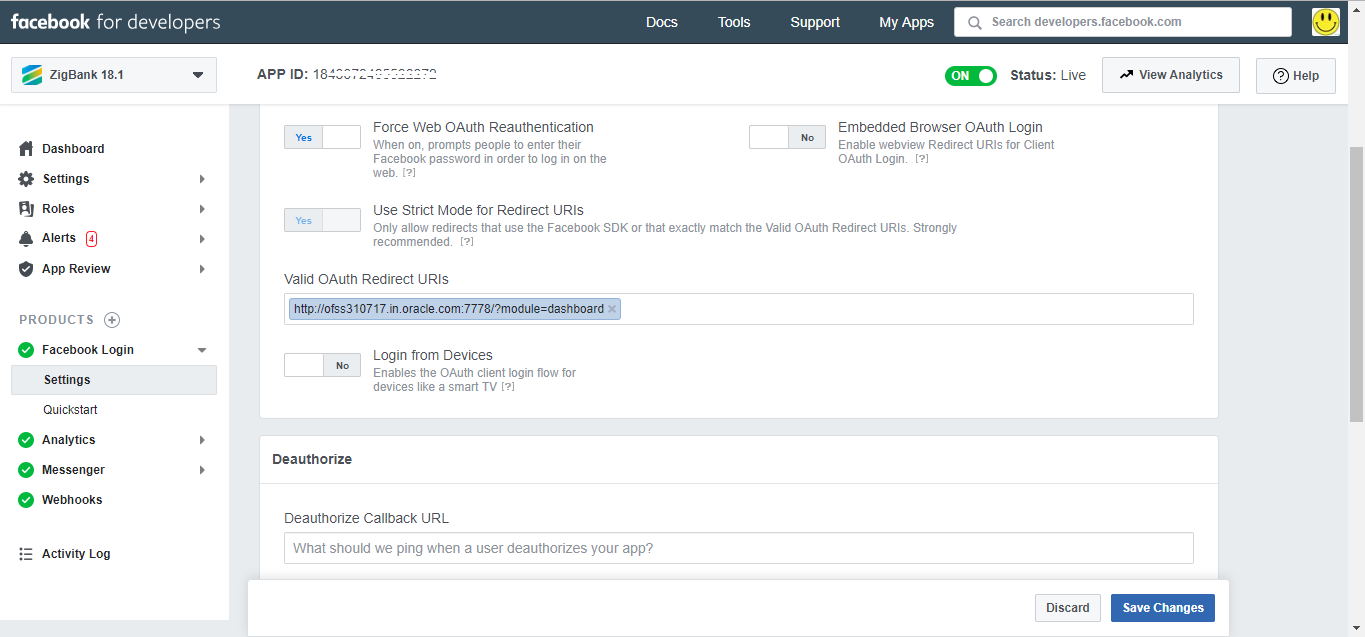Add a product with the plus icon

pos(112,320)
